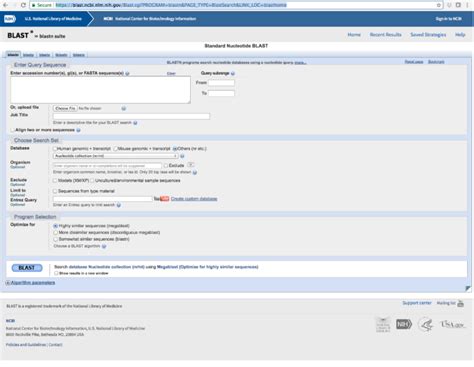Open the help icon for Entrez query hint
The image size is (474, 367).
pyautogui.click(x=119, y=205)
